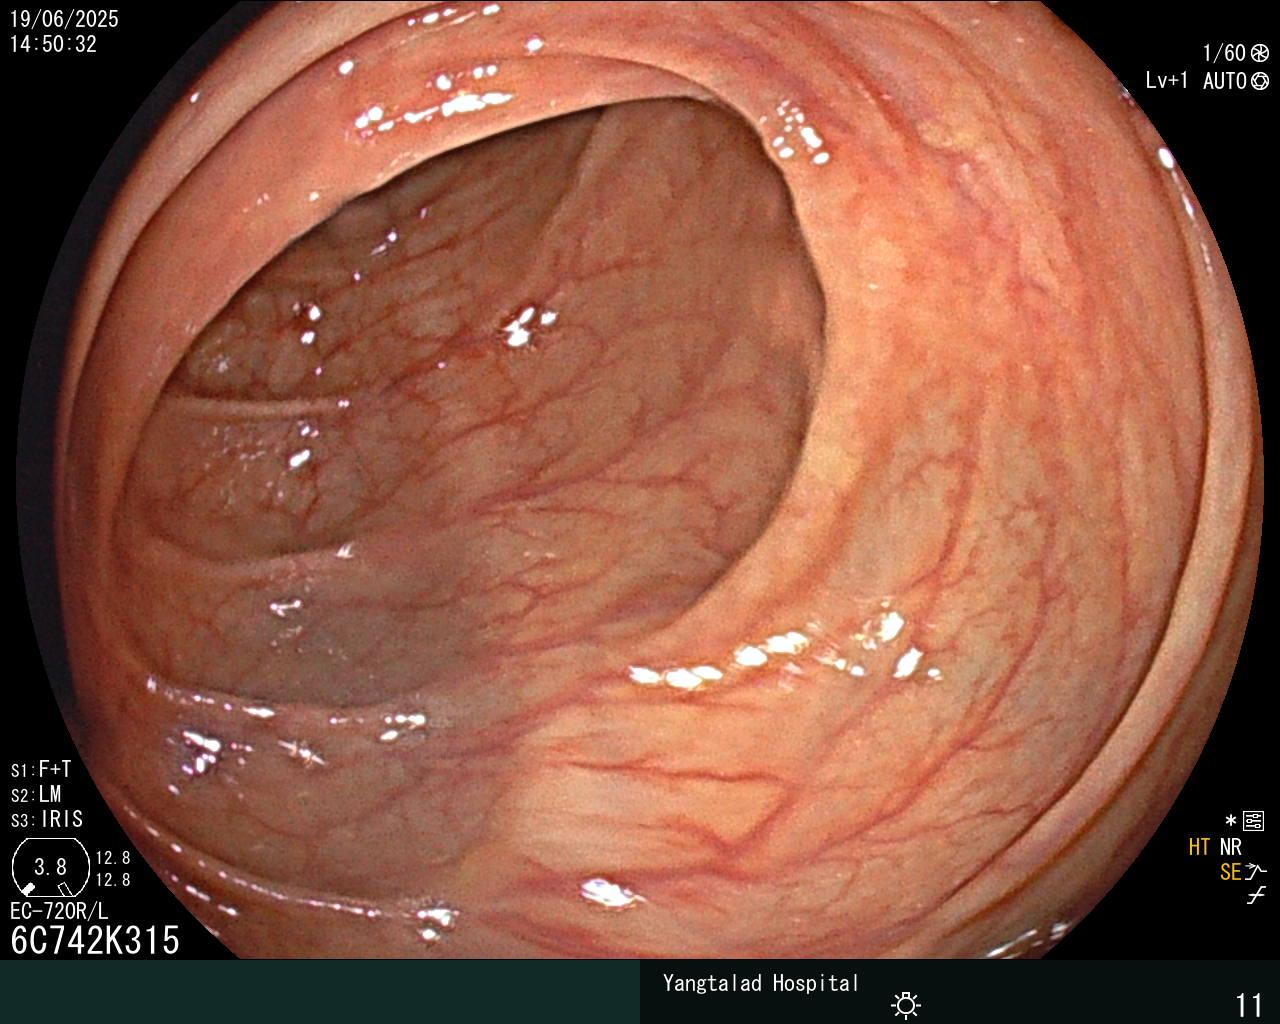The height and width of the screenshot is (1024, 1280).
Task: Click the tone curve icon below SE
Action: click(1256, 896)
